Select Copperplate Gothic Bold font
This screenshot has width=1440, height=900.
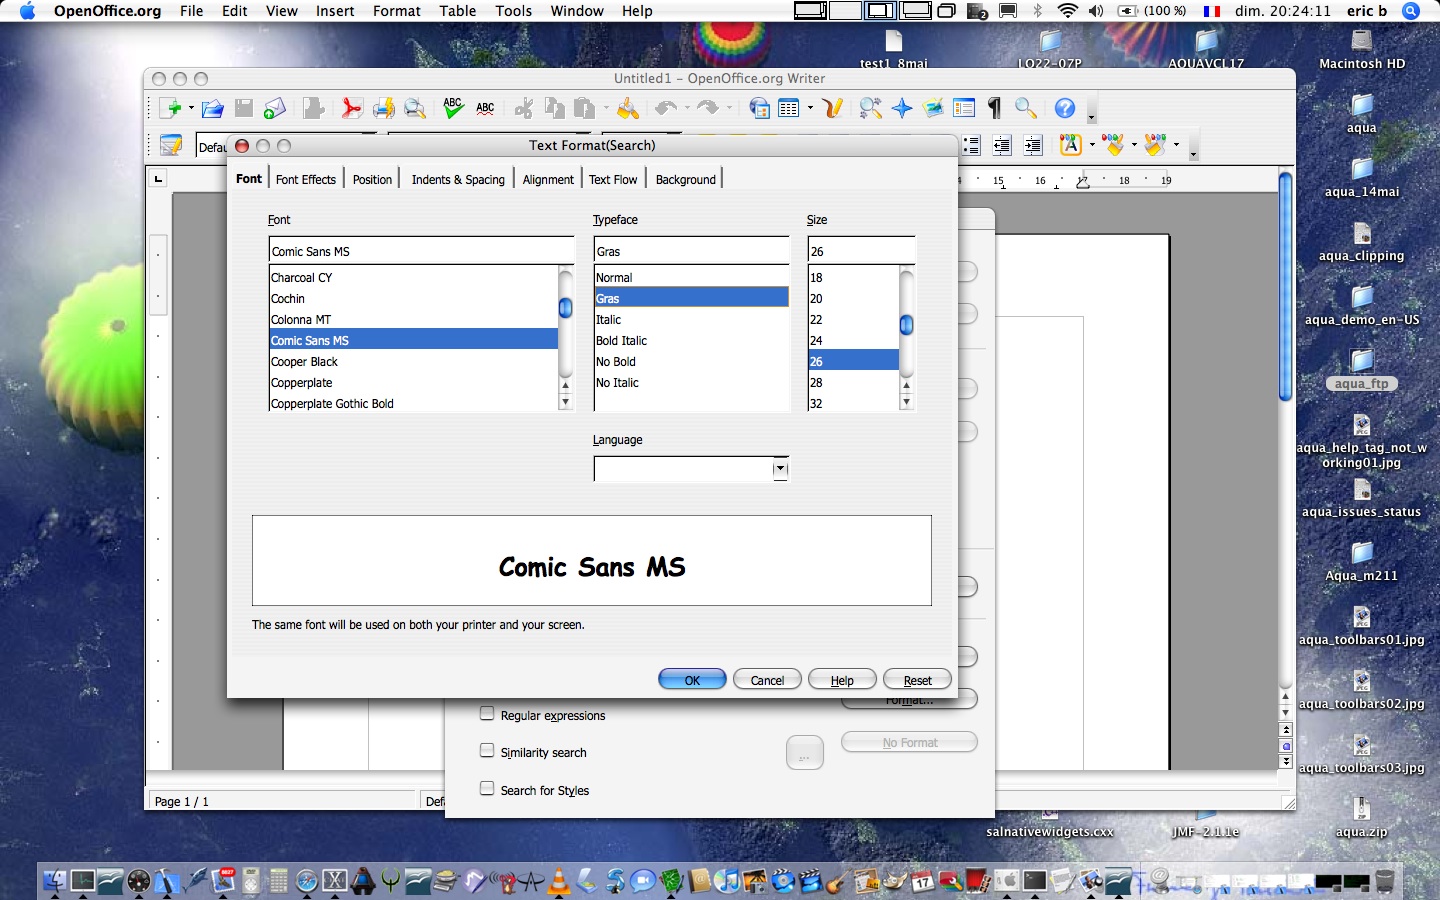413,403
